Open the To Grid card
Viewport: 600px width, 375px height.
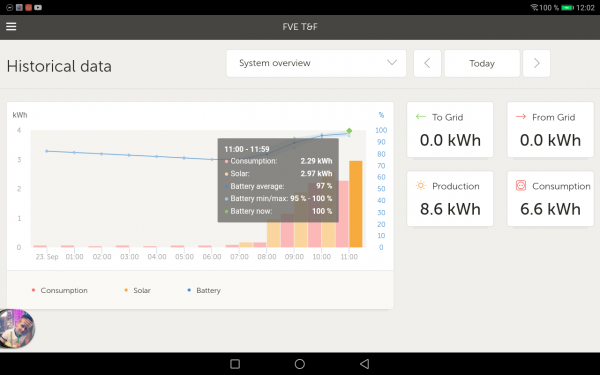[450, 130]
